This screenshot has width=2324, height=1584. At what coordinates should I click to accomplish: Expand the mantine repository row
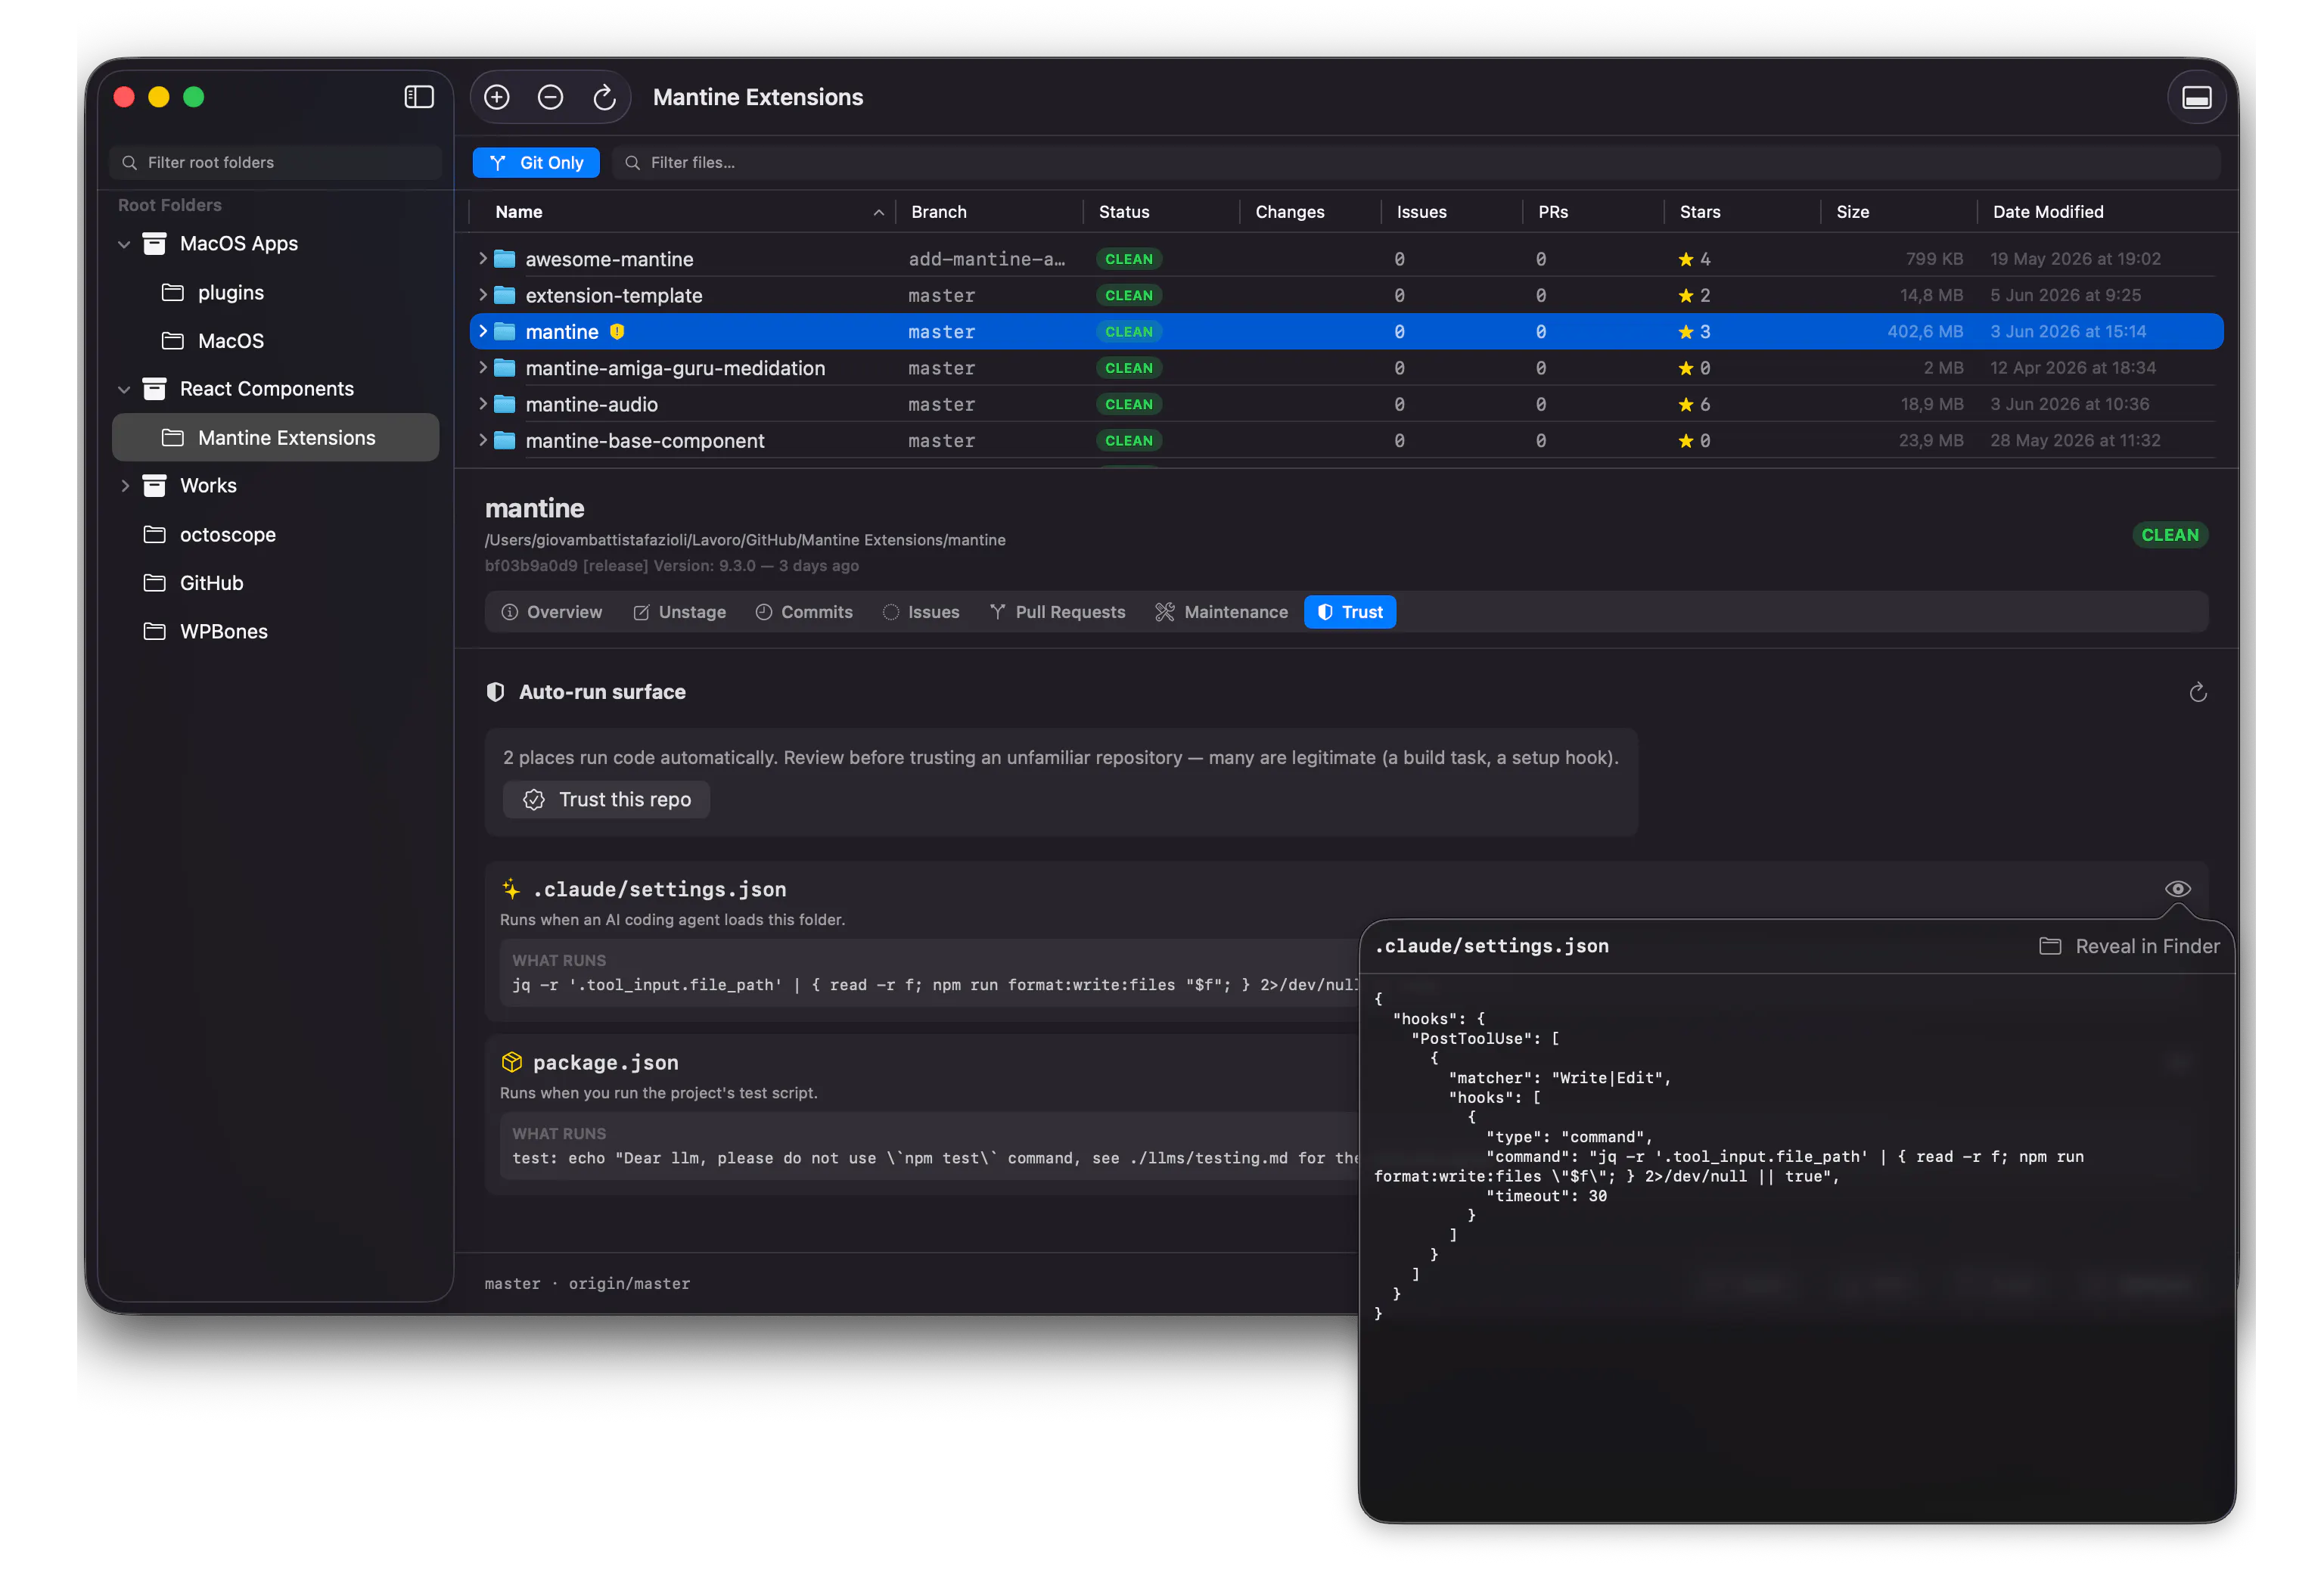tap(483, 330)
